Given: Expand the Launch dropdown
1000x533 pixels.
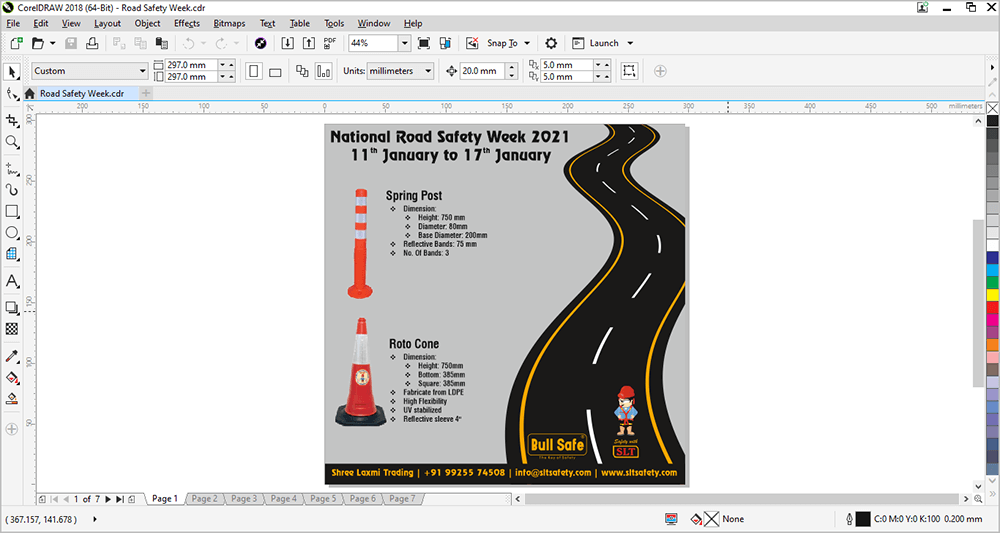Looking at the screenshot, I should coord(630,43).
